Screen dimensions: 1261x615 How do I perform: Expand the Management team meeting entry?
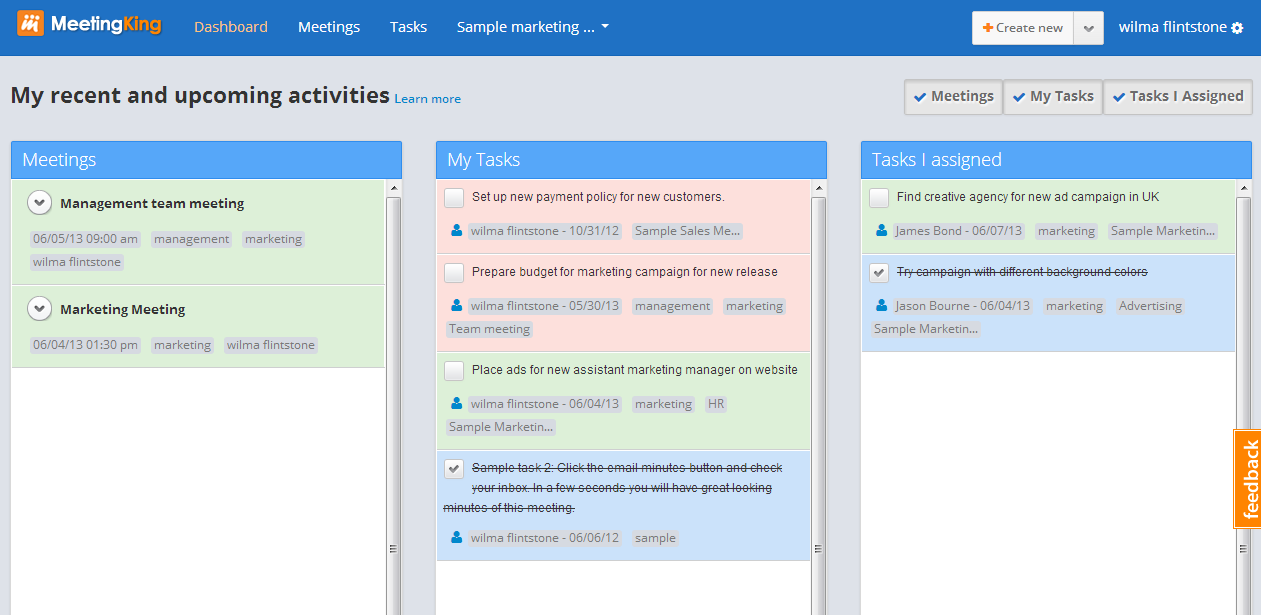click(39, 202)
